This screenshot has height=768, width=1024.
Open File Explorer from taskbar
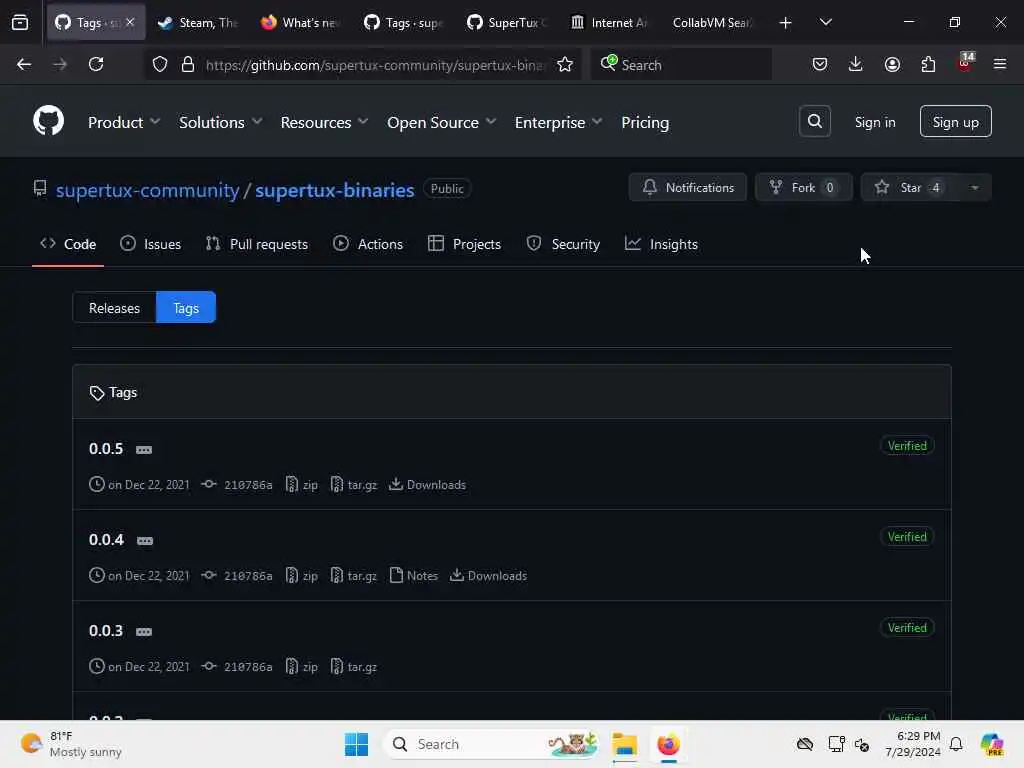pos(624,744)
